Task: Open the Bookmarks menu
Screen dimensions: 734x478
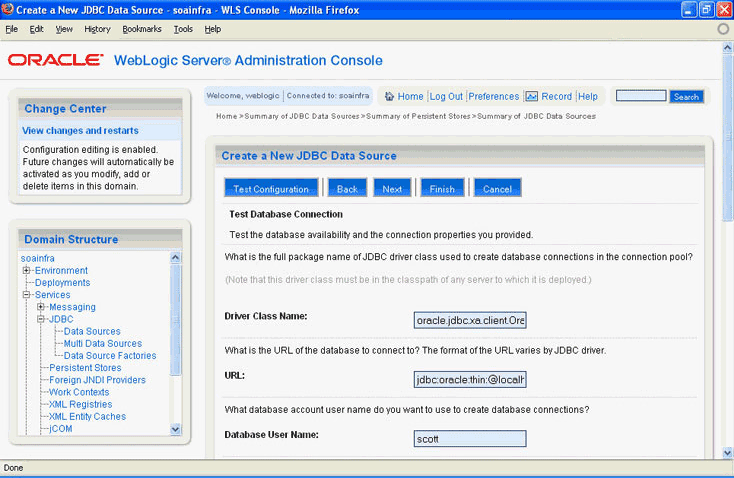Action: click(142, 29)
